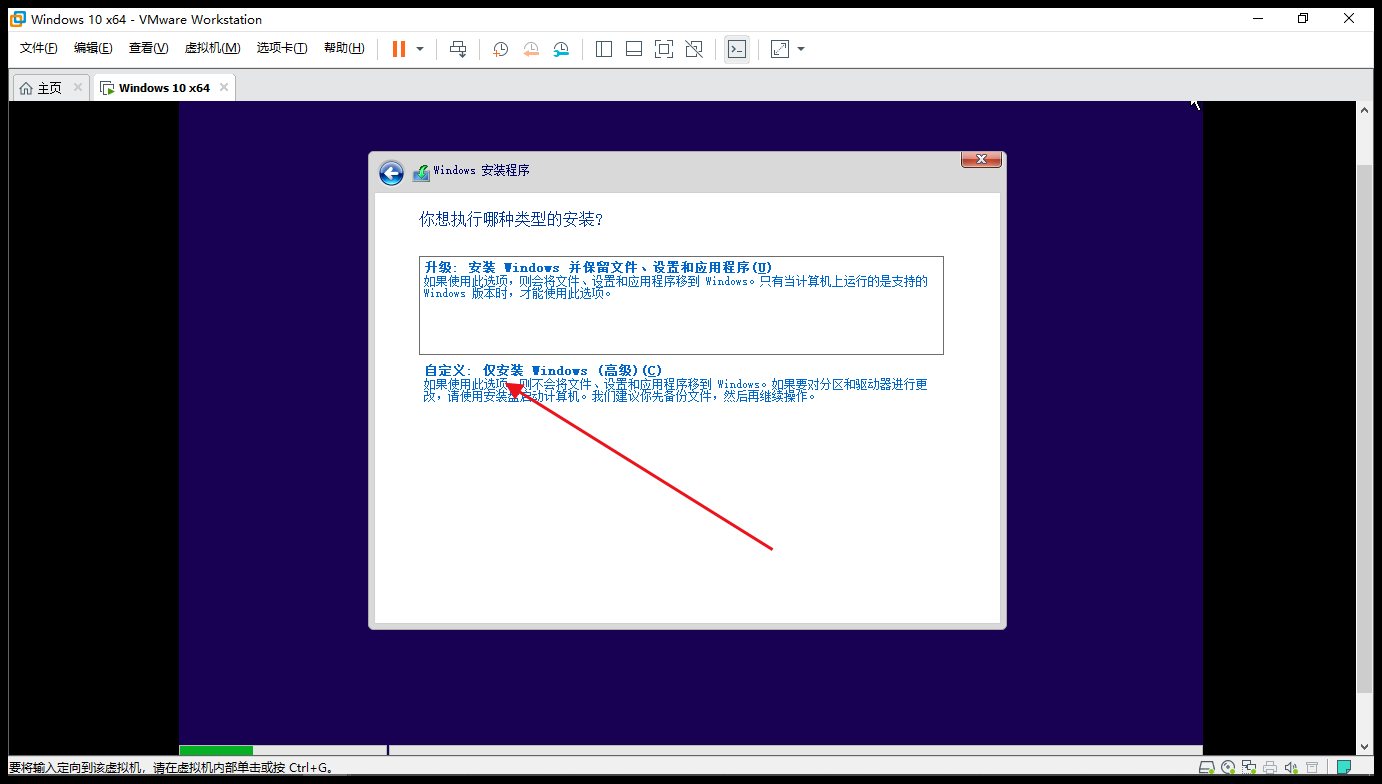Click the VMware Workstation title bar icon
This screenshot has width=1382, height=784.
click(x=17, y=18)
